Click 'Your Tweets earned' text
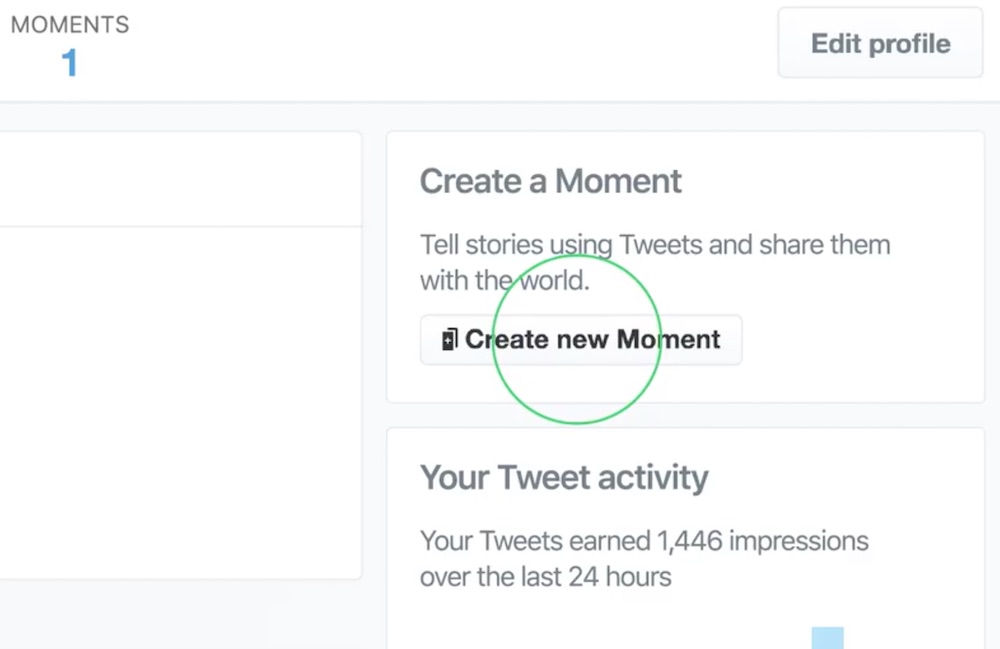This screenshot has height=649, width=1000. [535, 541]
